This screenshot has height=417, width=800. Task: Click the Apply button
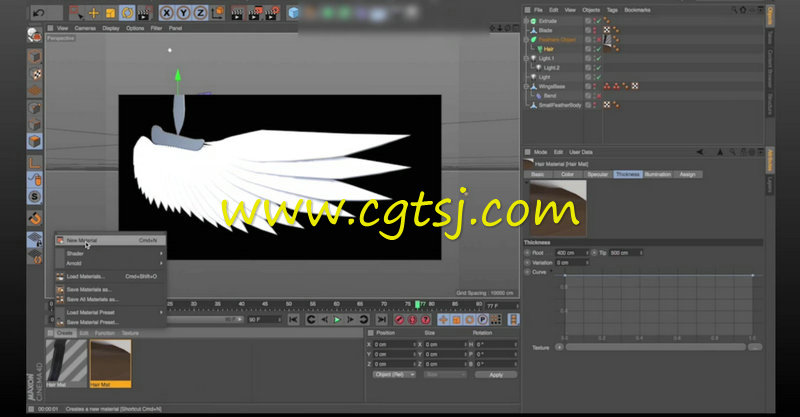pos(495,375)
